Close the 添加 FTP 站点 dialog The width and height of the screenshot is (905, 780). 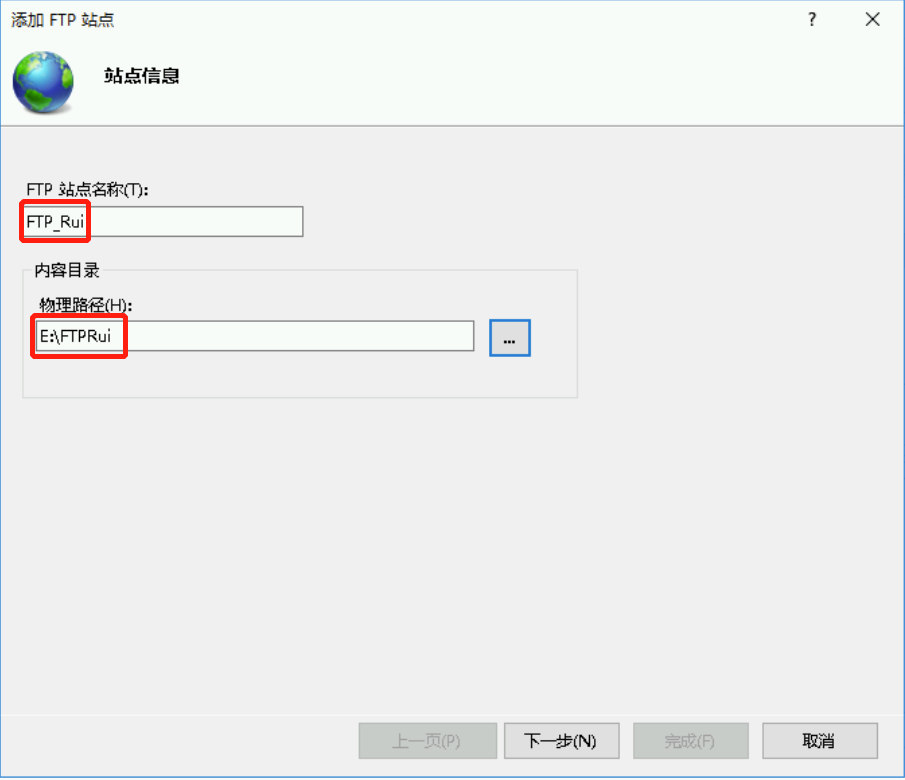pos(872,19)
